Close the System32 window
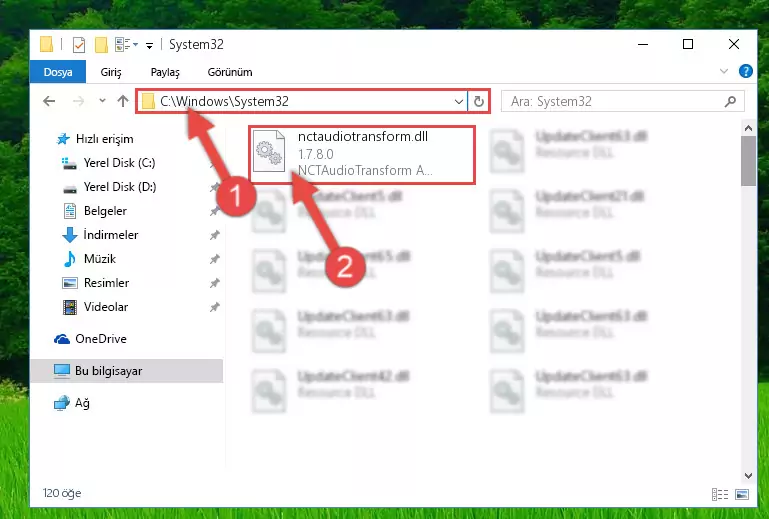The image size is (769, 519). [734, 44]
